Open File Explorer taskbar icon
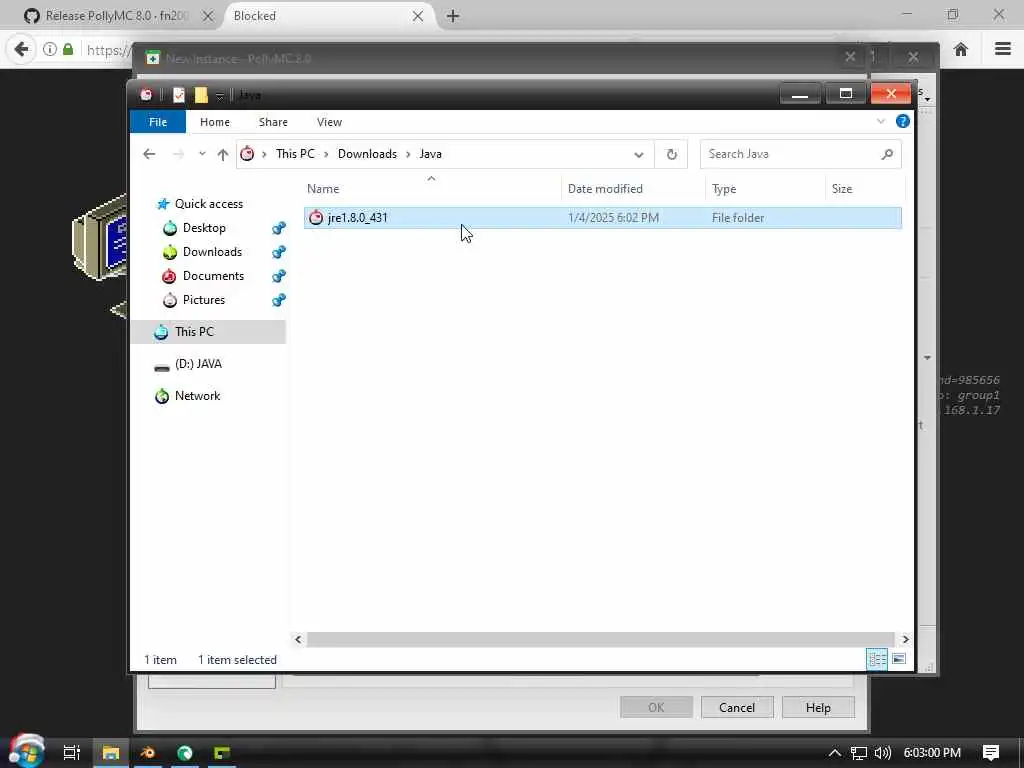Viewport: 1024px width, 768px height. pyautogui.click(x=110, y=752)
